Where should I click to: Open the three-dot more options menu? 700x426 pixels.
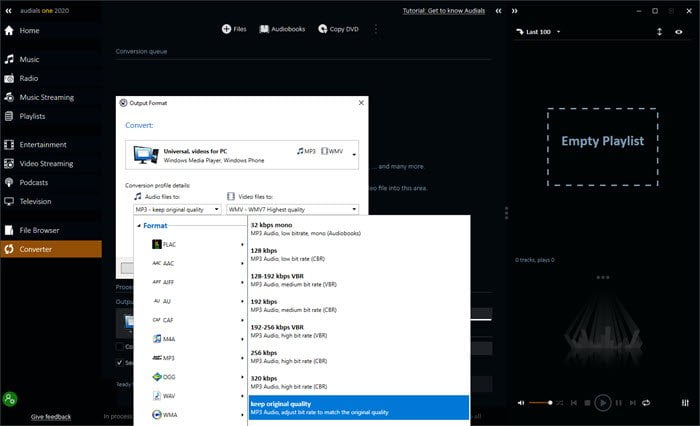[376, 29]
